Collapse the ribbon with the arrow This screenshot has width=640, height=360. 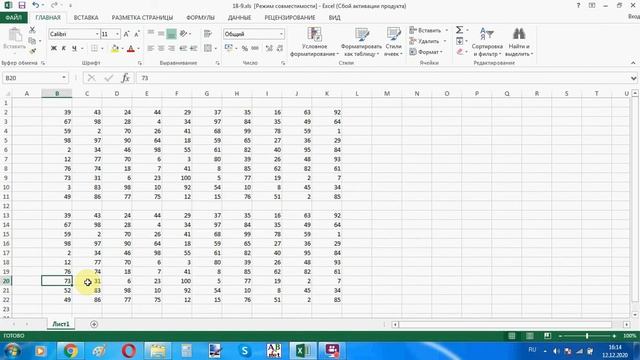click(633, 63)
